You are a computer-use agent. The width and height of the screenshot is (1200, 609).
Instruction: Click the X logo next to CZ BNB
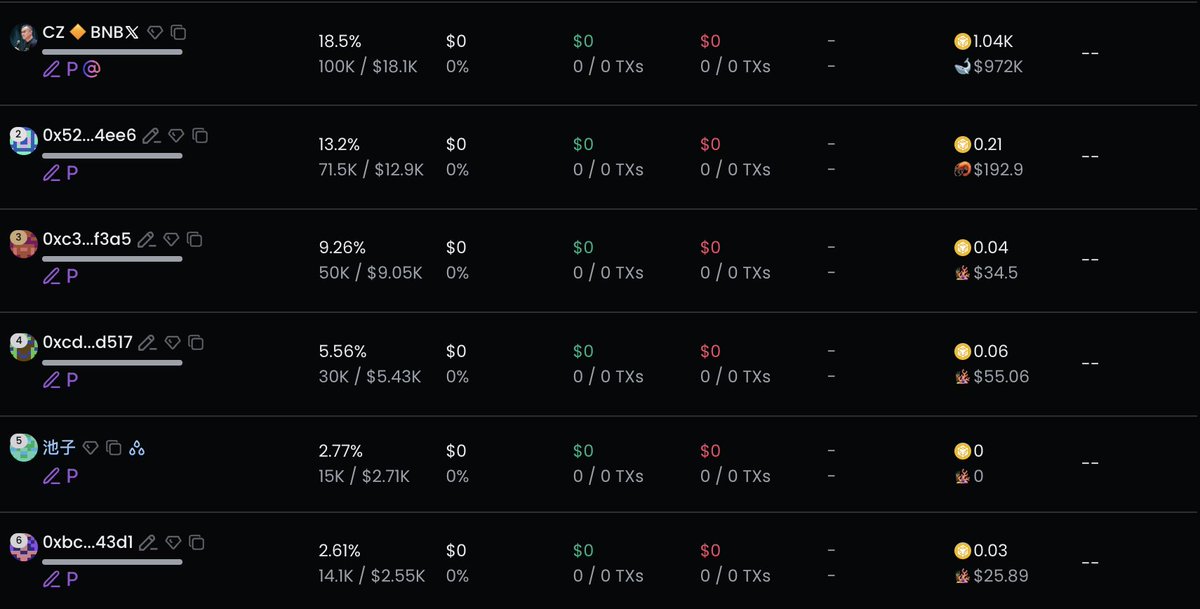(132, 33)
